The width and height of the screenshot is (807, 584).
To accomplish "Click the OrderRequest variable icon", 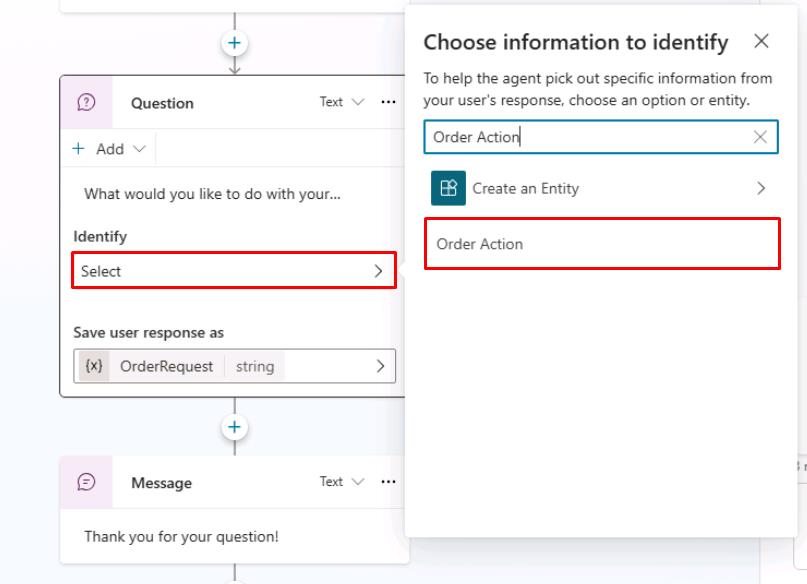I will tap(94, 366).
